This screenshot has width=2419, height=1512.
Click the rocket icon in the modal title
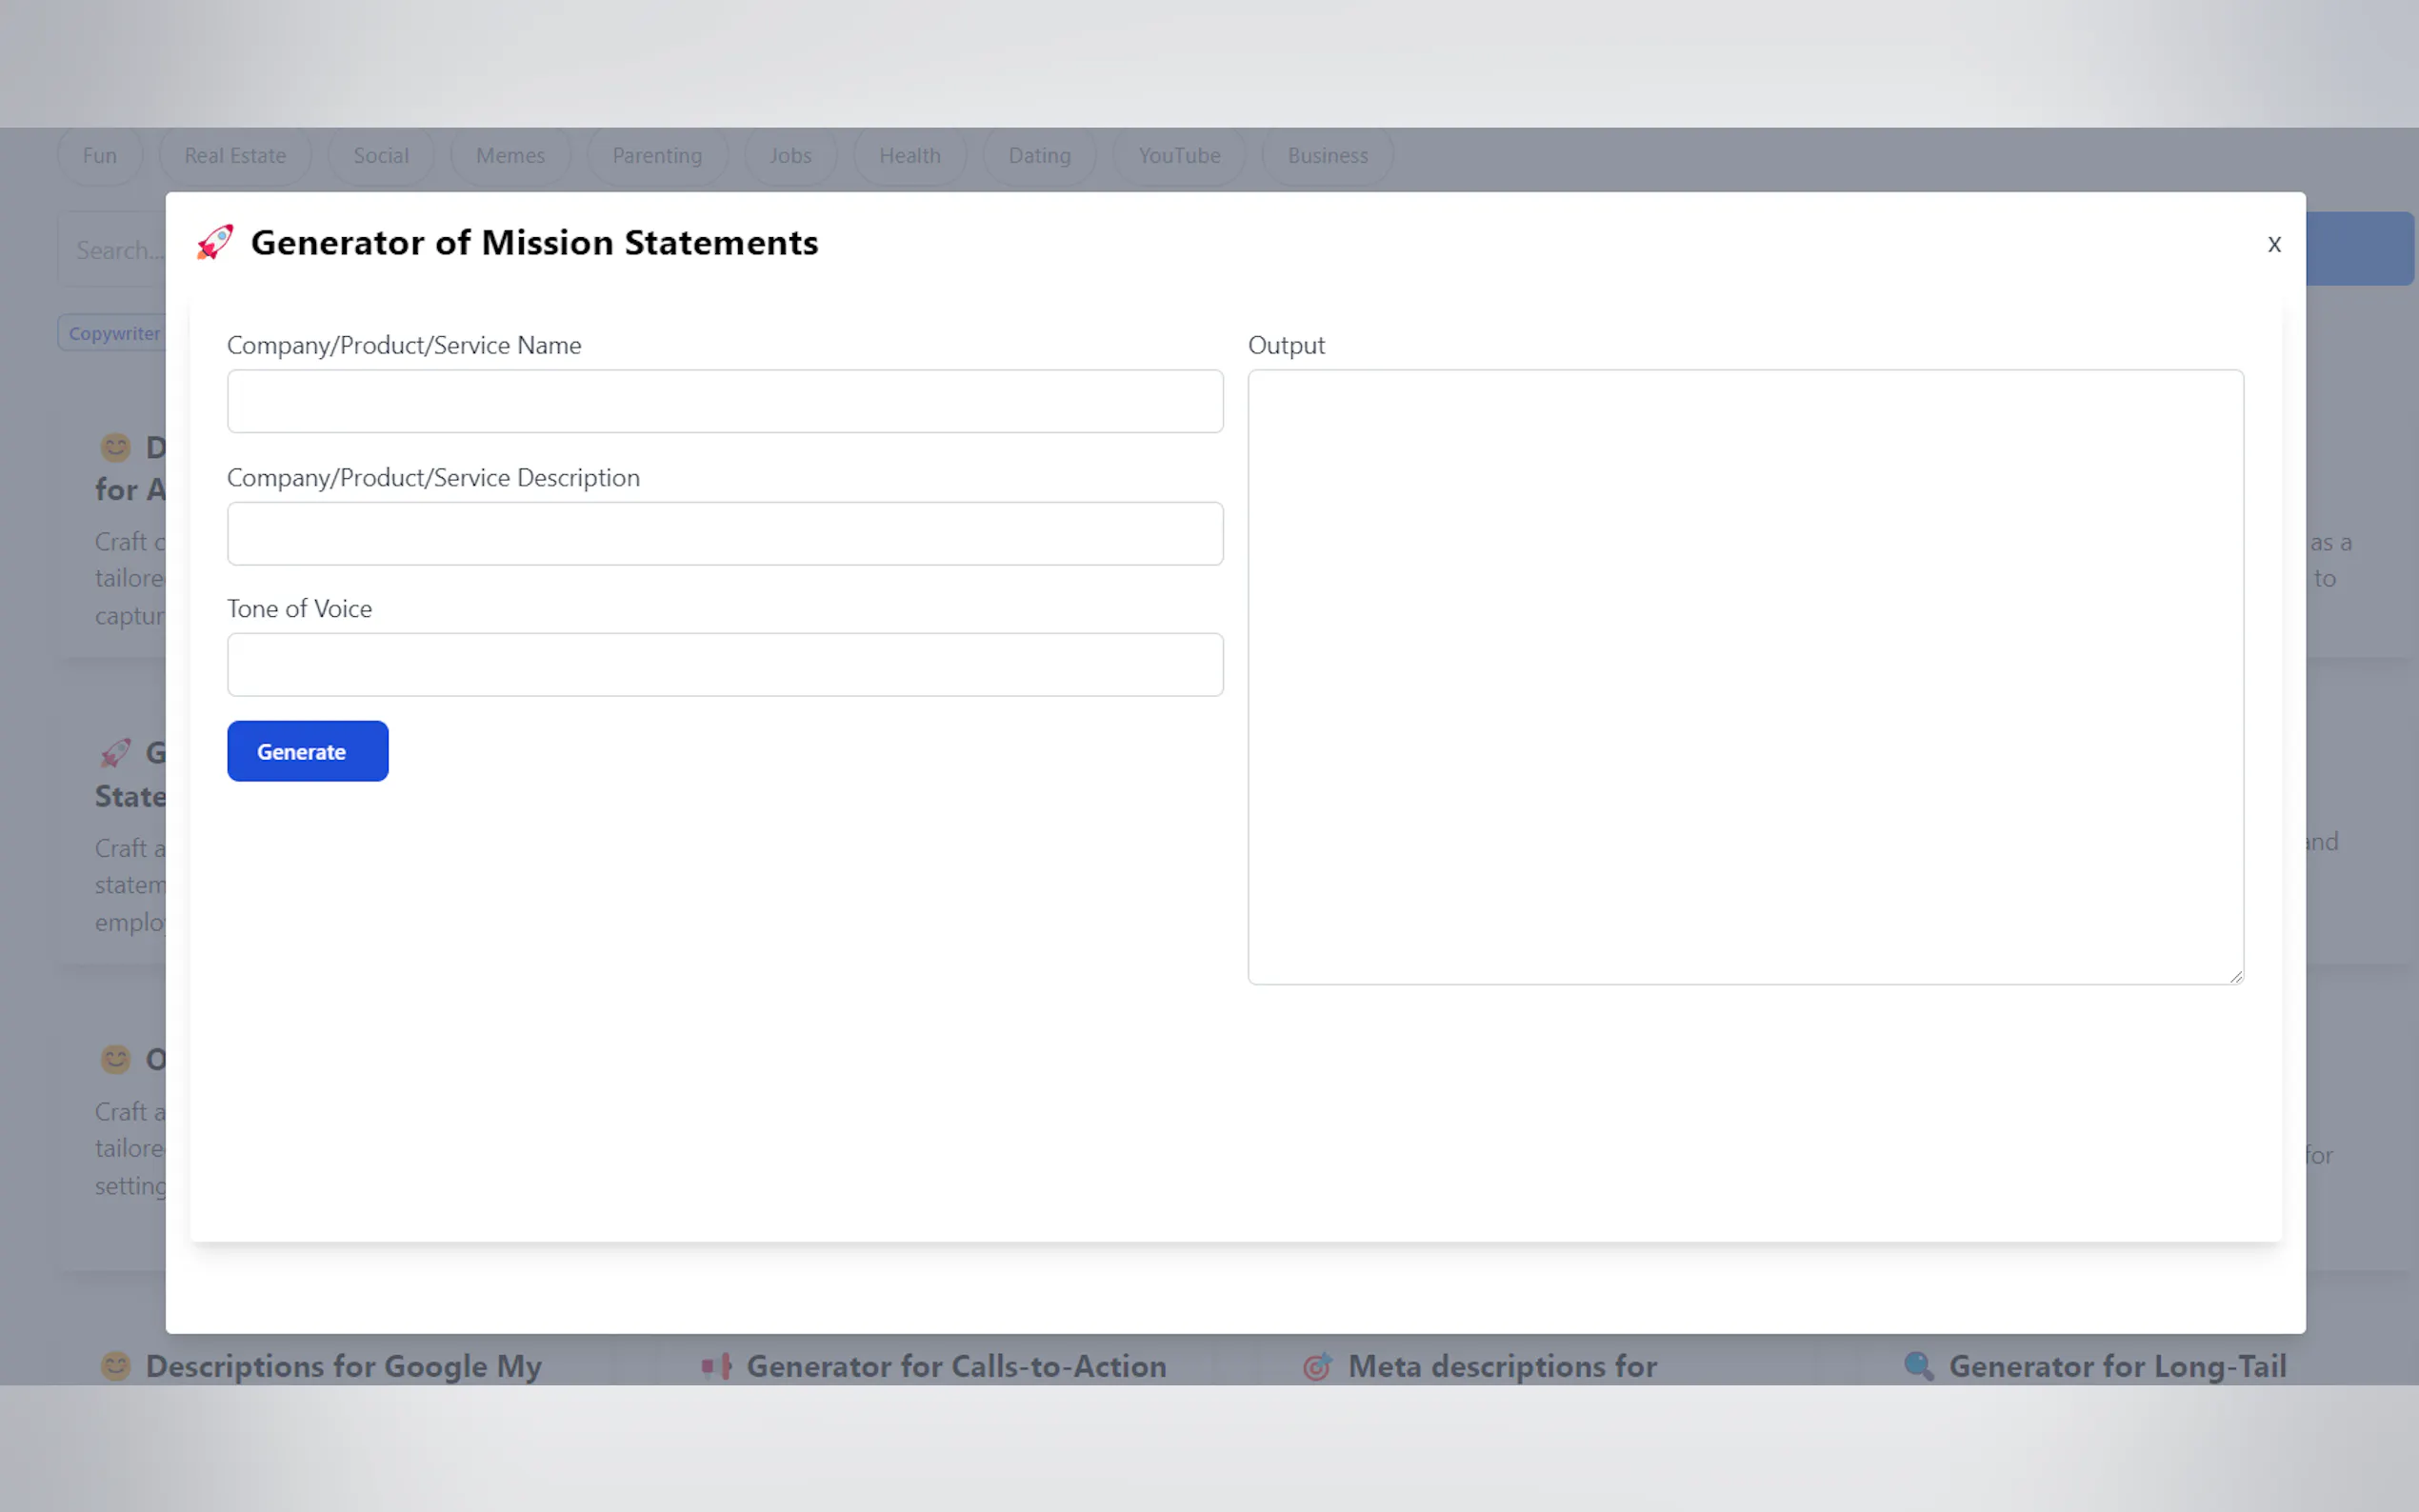tap(215, 243)
